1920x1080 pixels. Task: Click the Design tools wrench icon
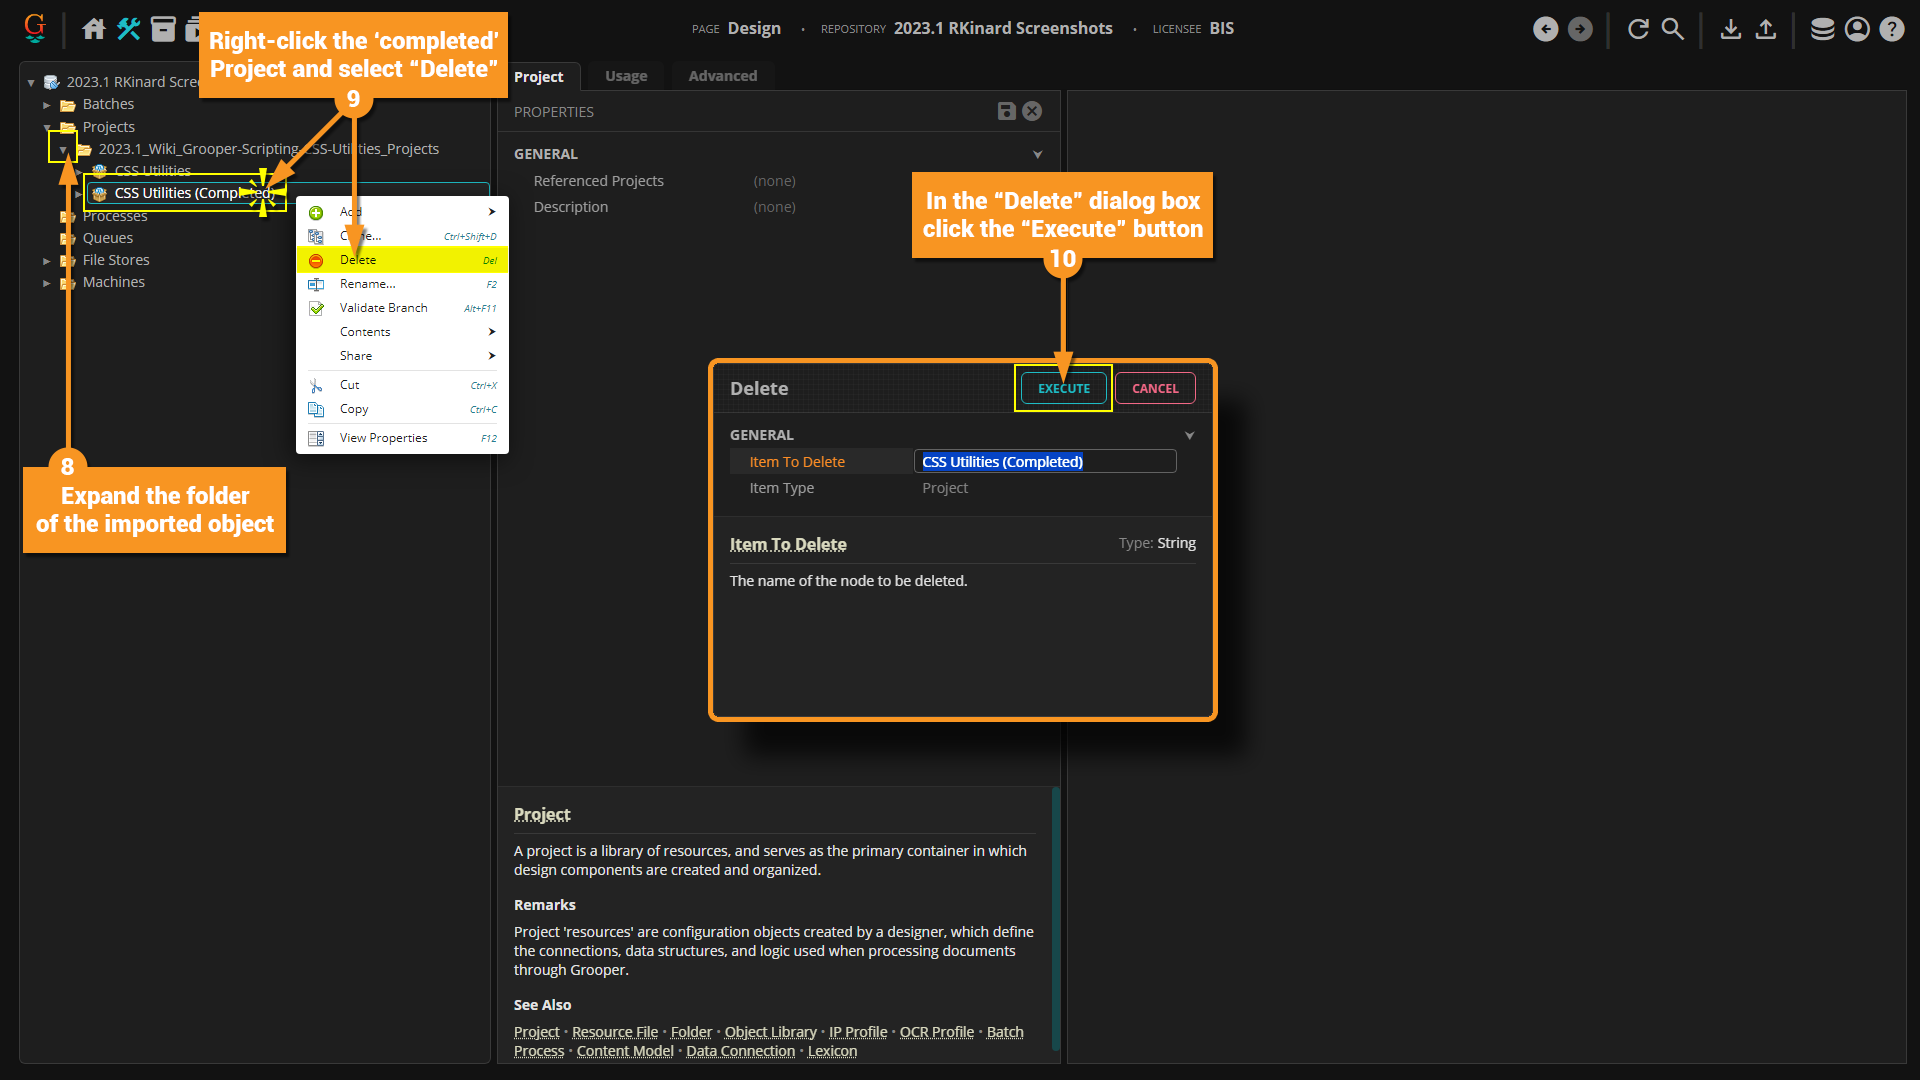[128, 29]
